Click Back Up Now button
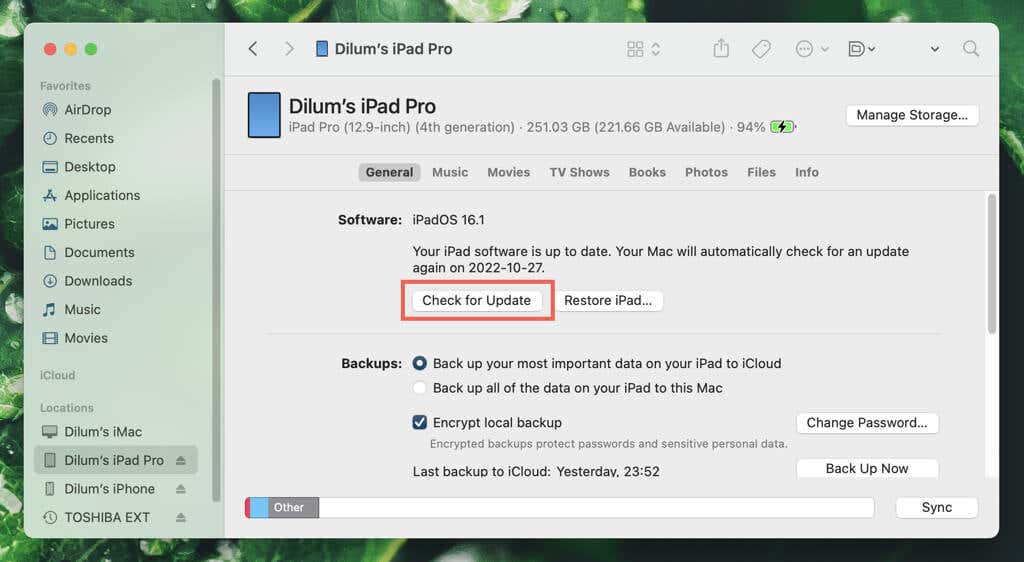Viewport: 1024px width, 562px height. tap(867, 468)
